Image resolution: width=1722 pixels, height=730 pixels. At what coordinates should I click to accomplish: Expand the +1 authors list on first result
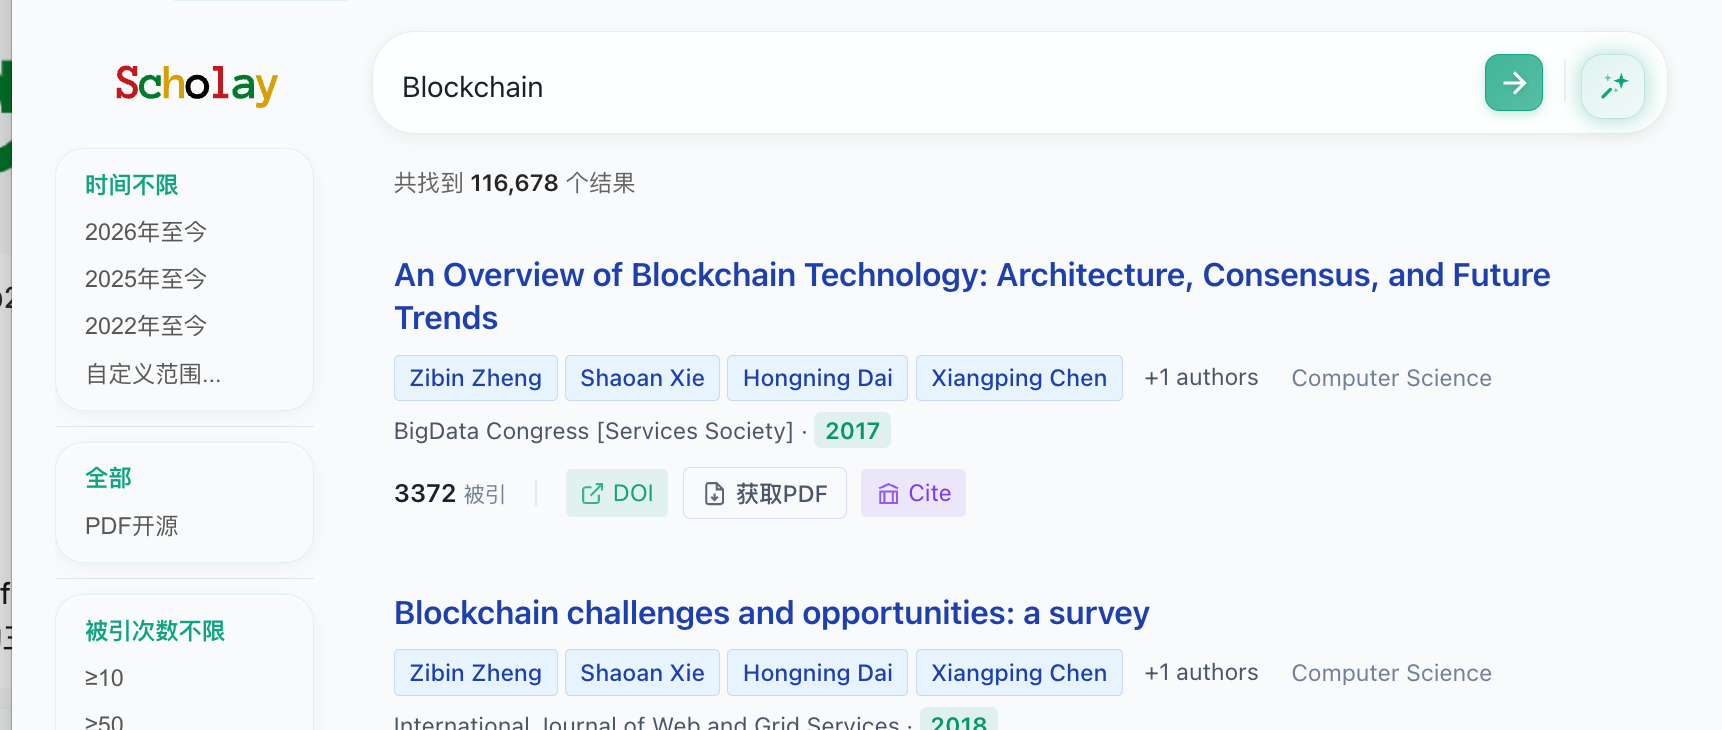click(1201, 378)
